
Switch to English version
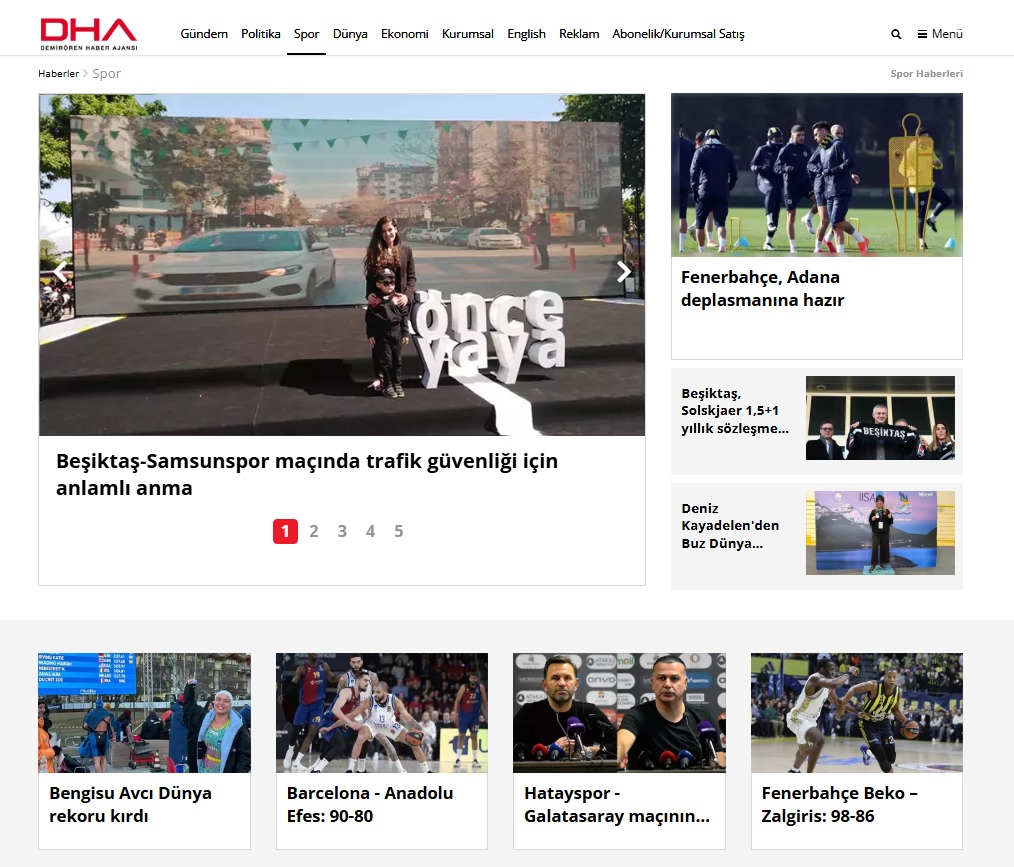click(x=526, y=34)
